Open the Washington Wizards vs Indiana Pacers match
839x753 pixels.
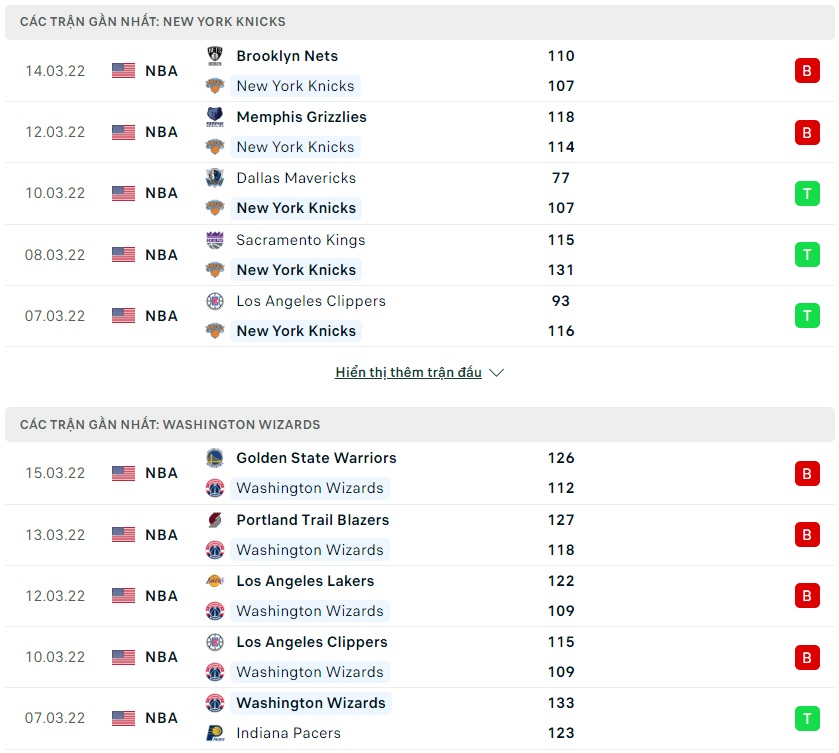click(420, 718)
